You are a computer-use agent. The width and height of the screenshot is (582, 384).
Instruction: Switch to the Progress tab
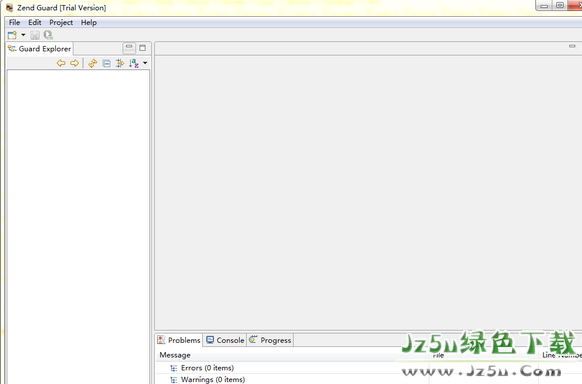[x=270, y=340]
